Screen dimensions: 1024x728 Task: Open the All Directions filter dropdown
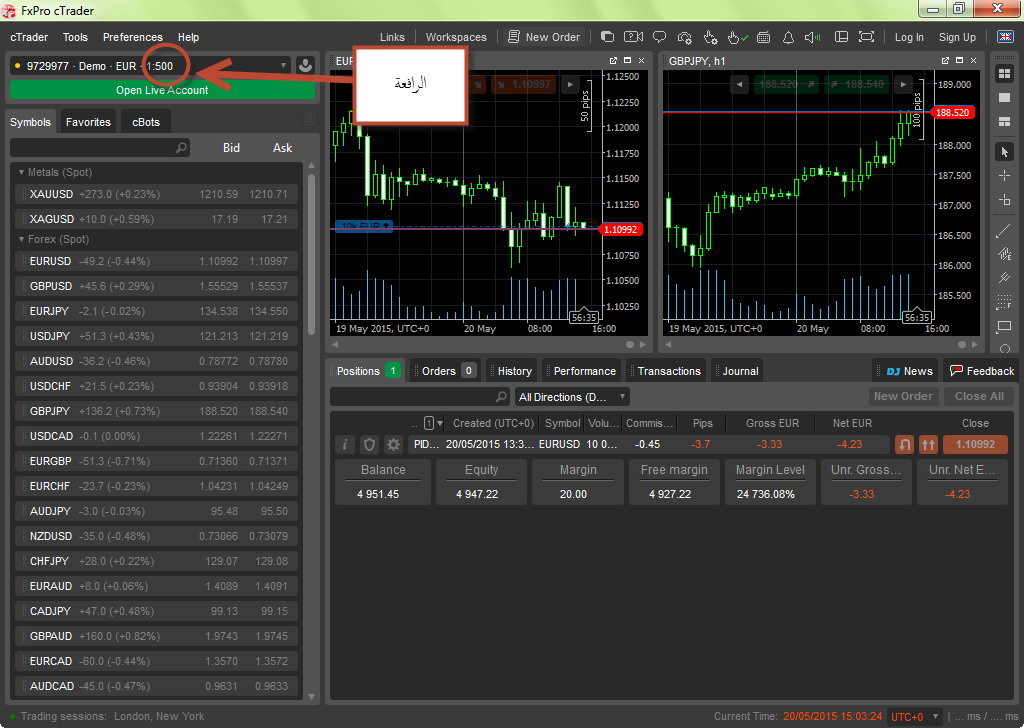pos(573,397)
